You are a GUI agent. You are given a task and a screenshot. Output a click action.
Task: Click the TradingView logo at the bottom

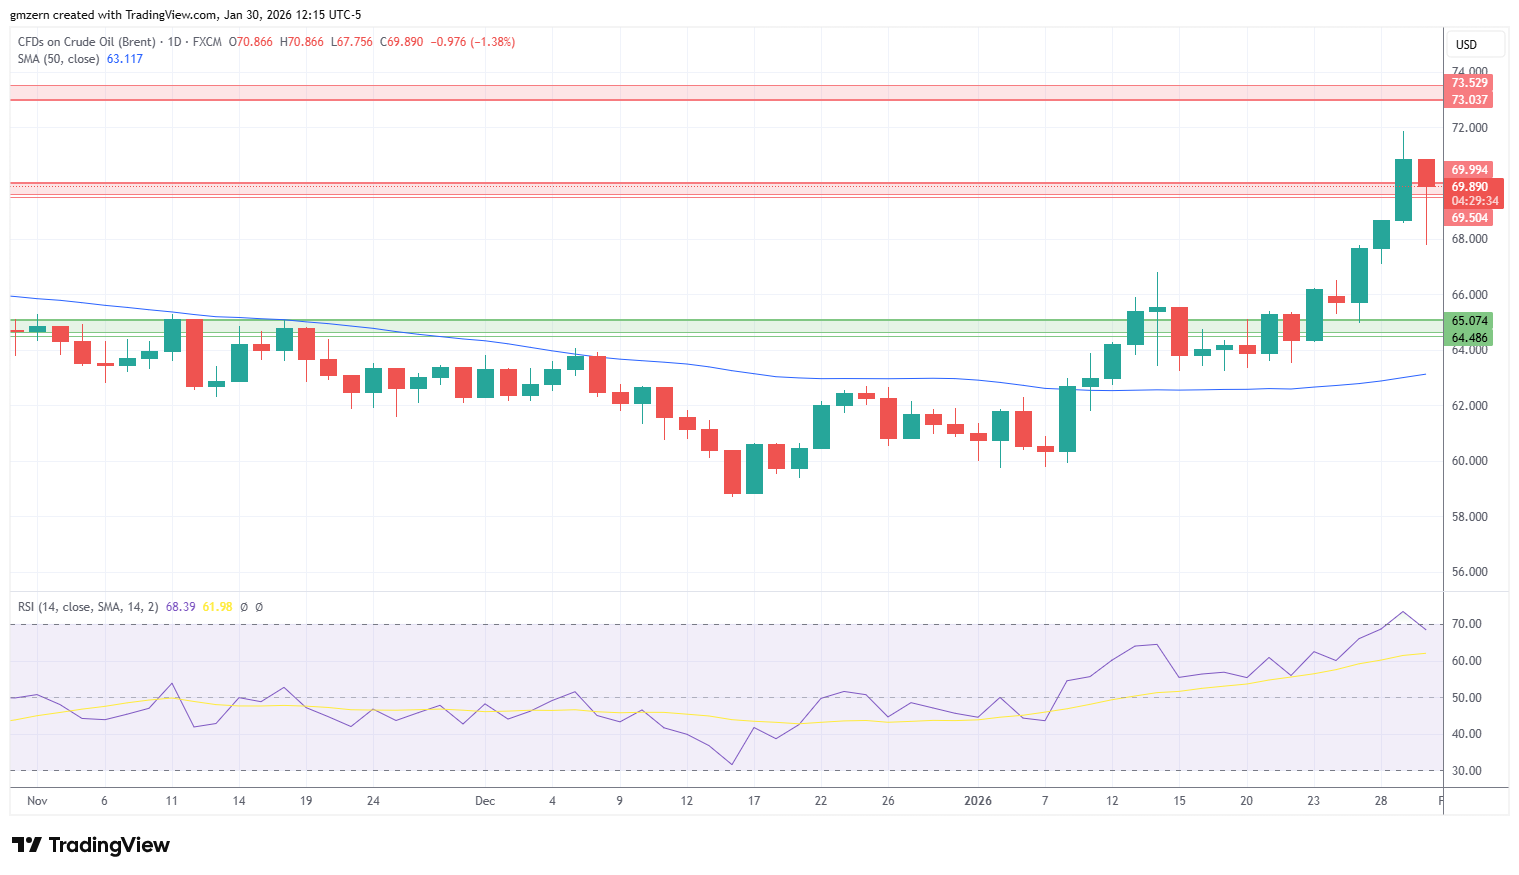click(x=91, y=845)
